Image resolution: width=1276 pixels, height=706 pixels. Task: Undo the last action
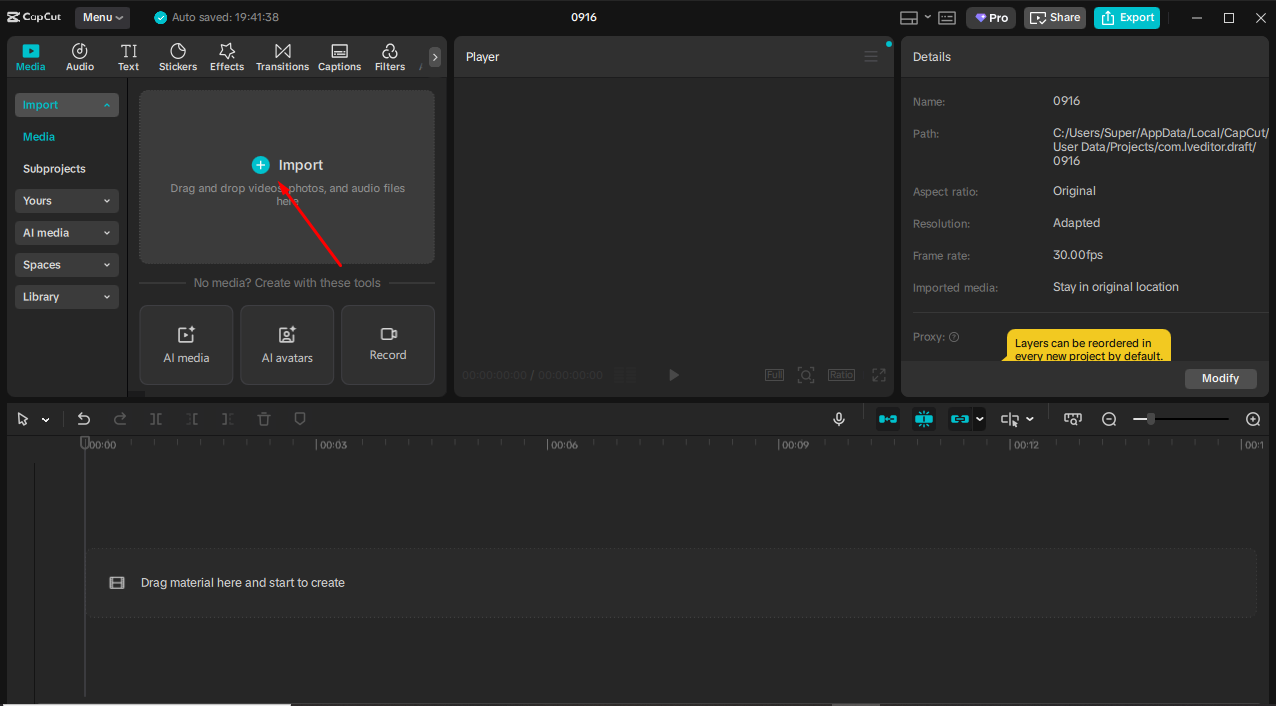tap(84, 418)
